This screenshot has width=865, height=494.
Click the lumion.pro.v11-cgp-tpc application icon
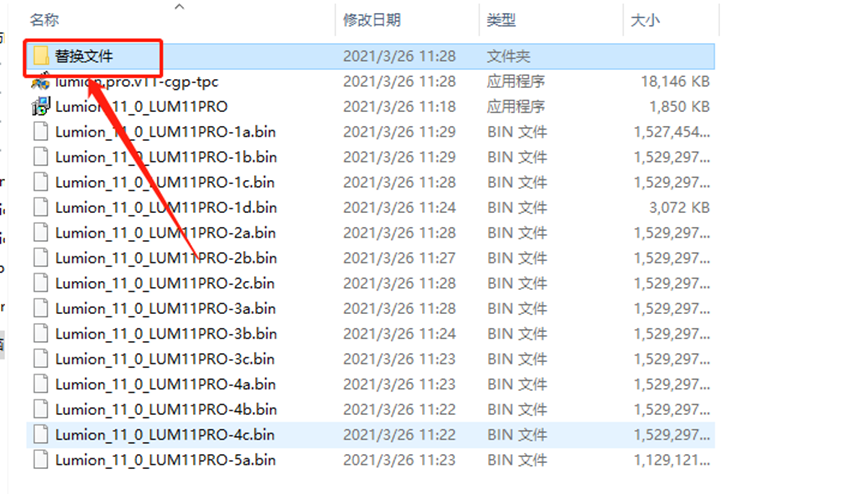click(41, 81)
